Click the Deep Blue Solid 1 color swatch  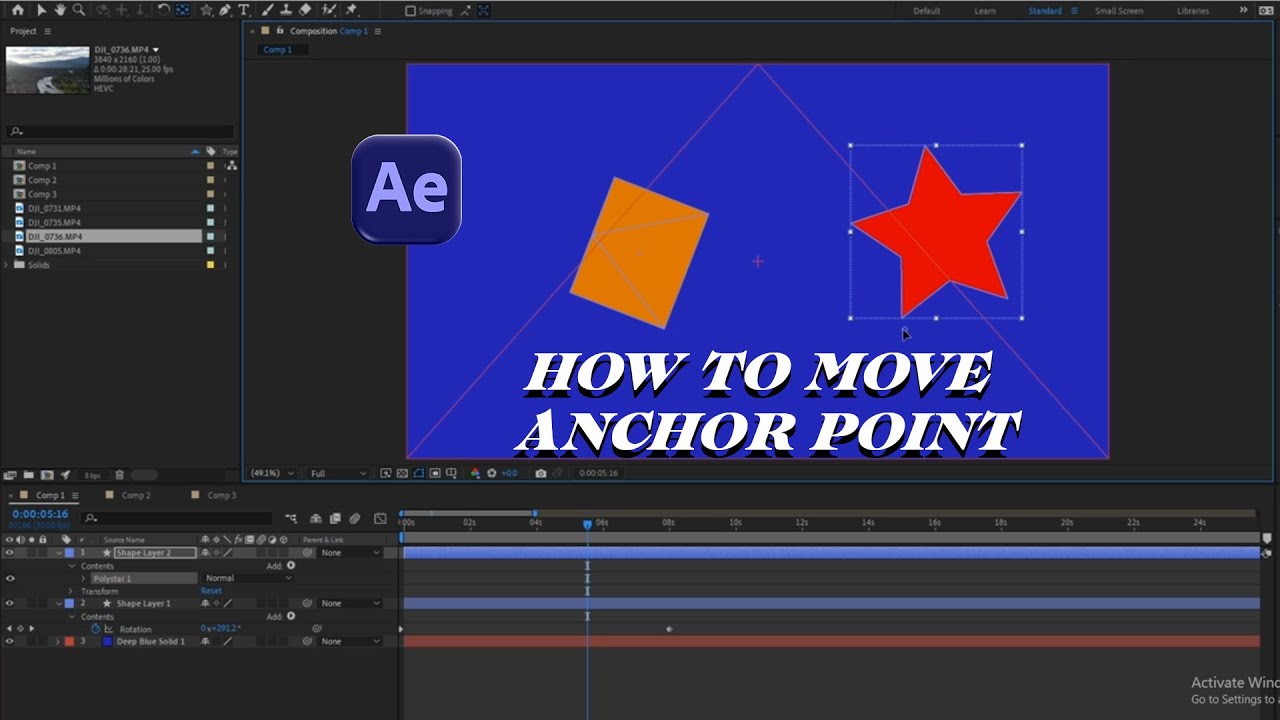click(107, 642)
